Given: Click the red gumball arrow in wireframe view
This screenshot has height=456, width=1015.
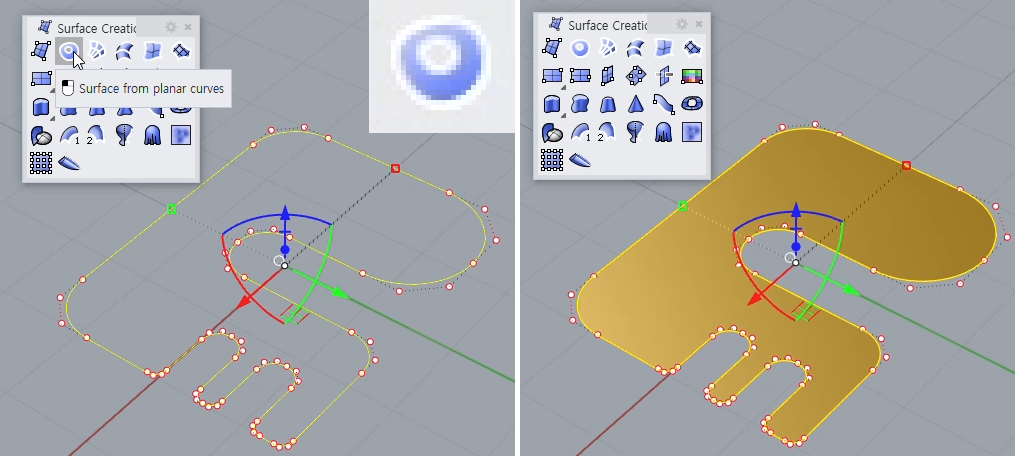Looking at the screenshot, I should tap(243, 302).
